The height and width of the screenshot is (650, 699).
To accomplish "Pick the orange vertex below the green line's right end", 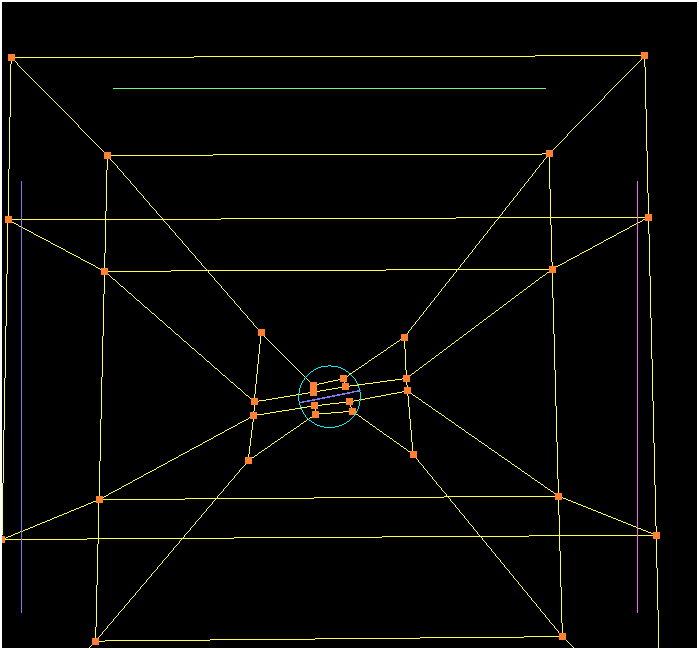I will point(549,153).
